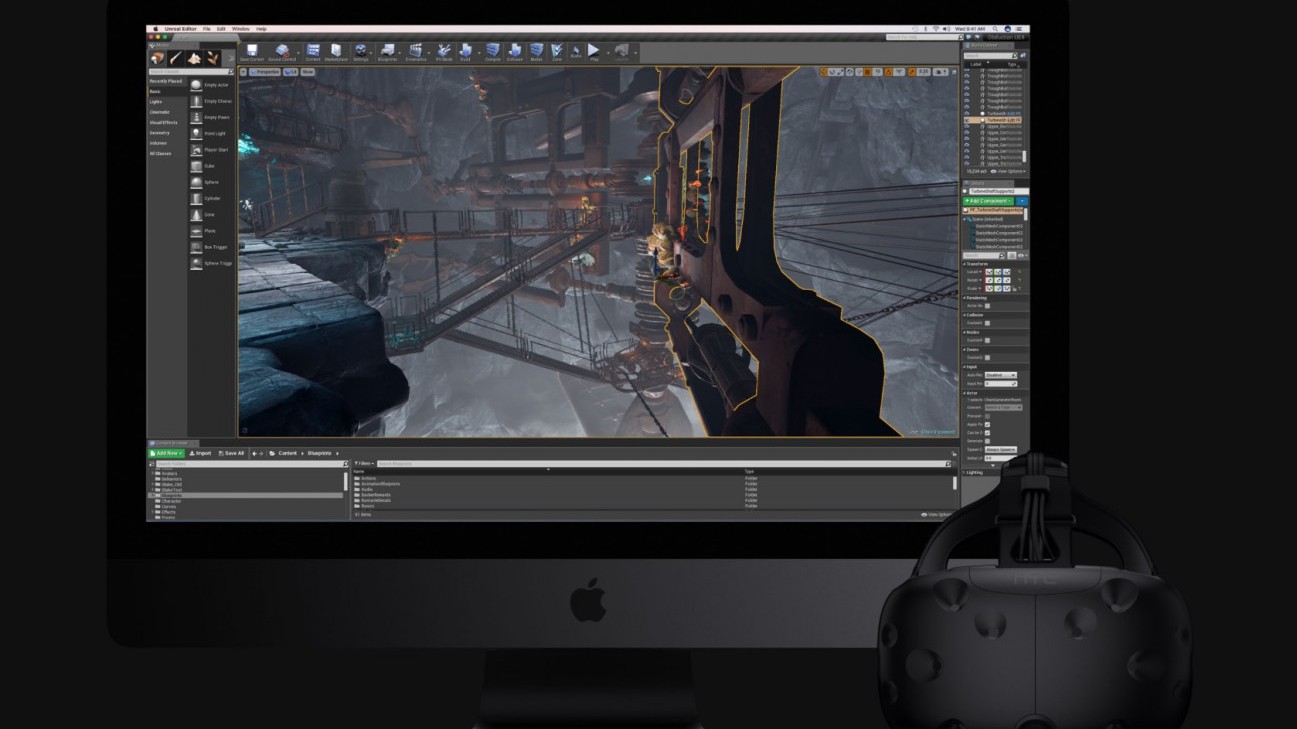Open the Edit menu
Image resolution: width=1297 pixels, height=729 pixels.
coord(221,29)
